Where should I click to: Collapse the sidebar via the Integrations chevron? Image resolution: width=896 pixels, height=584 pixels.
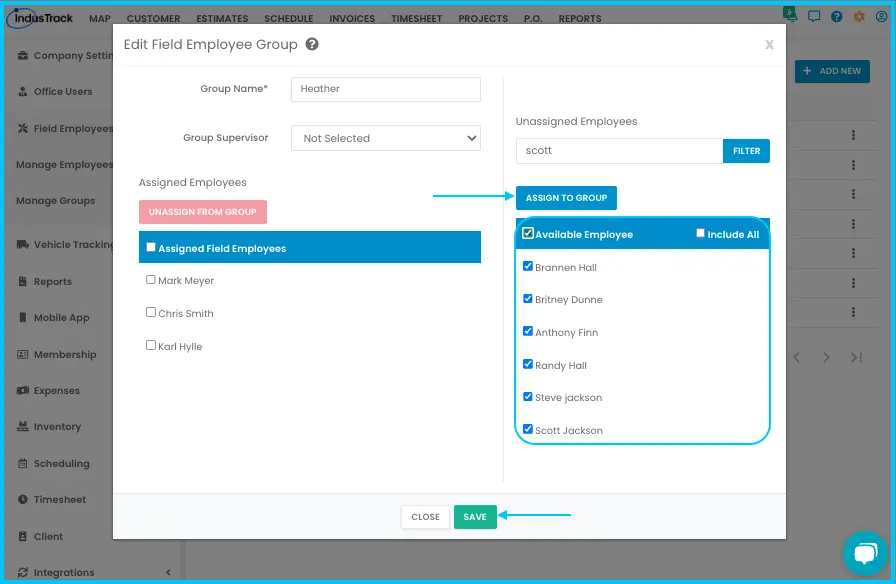tap(168, 573)
